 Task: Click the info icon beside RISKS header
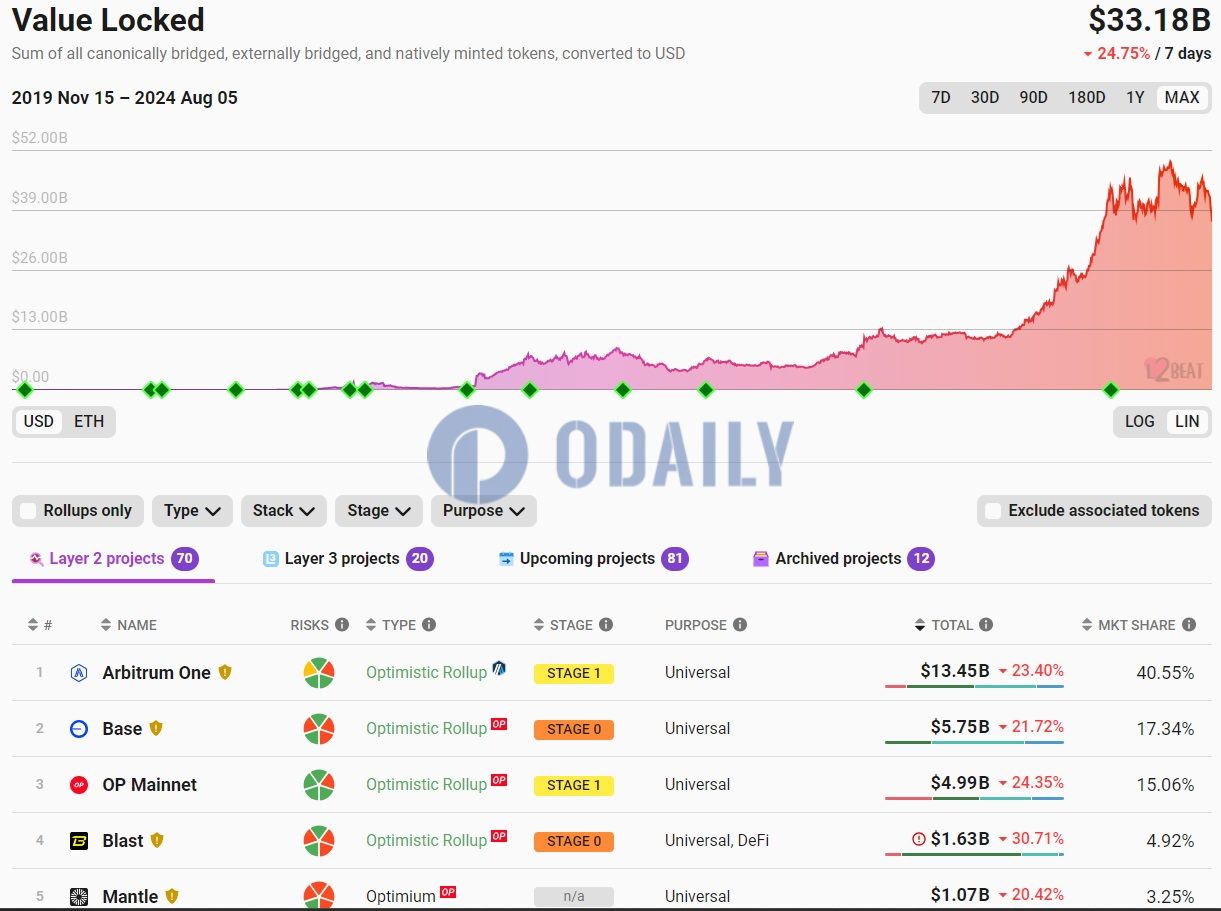point(342,625)
